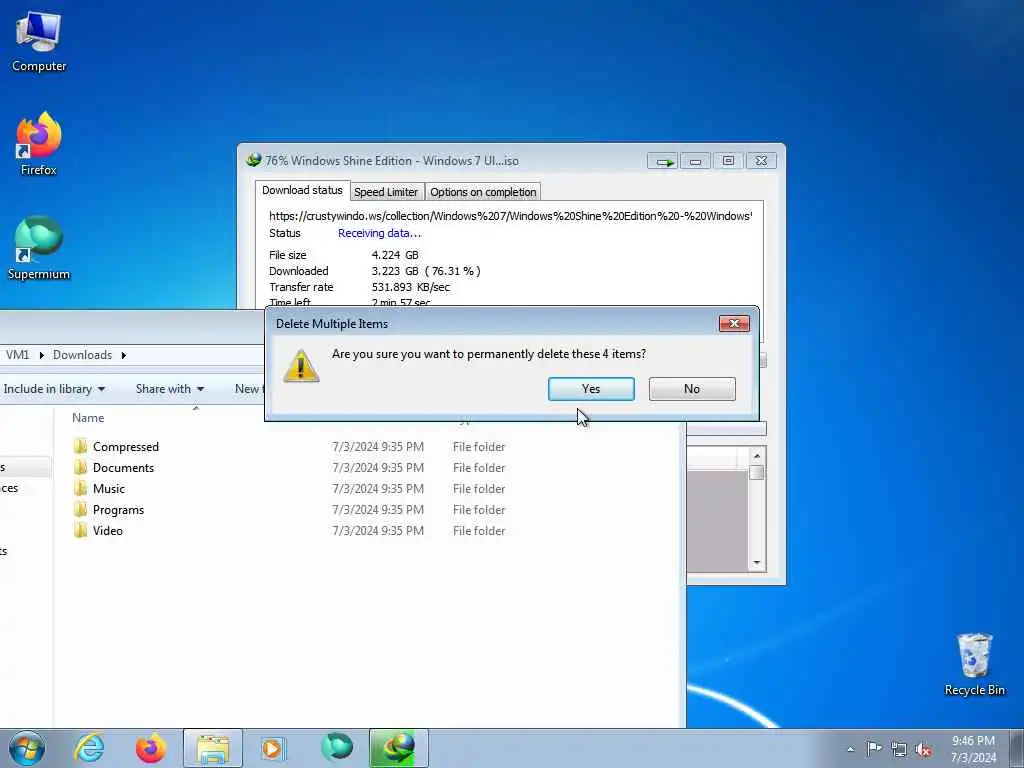Switch to Windows Explorer in taskbar
This screenshot has height=768, width=1024.
pos(213,748)
